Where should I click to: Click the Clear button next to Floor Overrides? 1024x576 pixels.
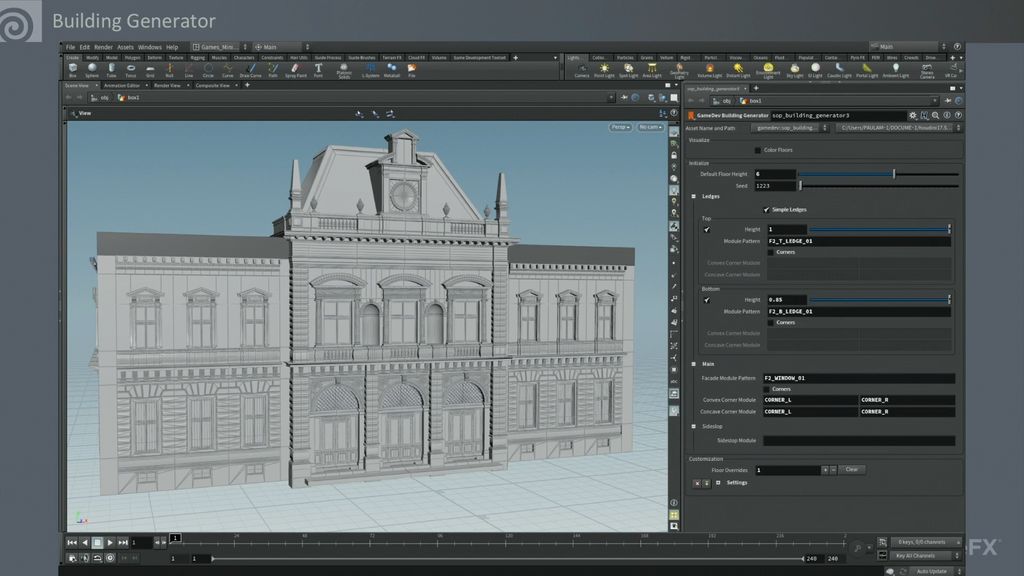click(852, 469)
